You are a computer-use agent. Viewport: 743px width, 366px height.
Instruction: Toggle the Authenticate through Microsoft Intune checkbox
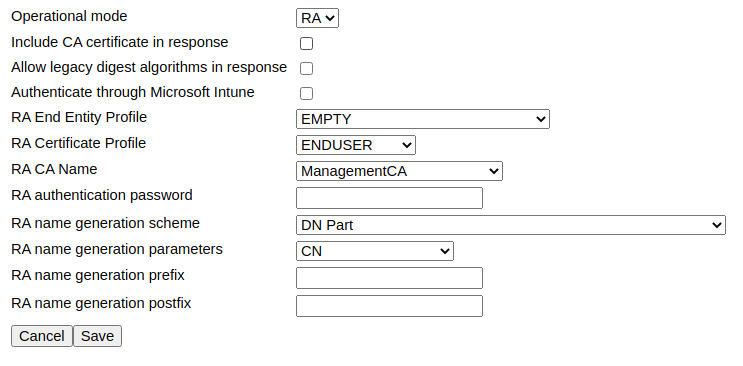coord(307,93)
